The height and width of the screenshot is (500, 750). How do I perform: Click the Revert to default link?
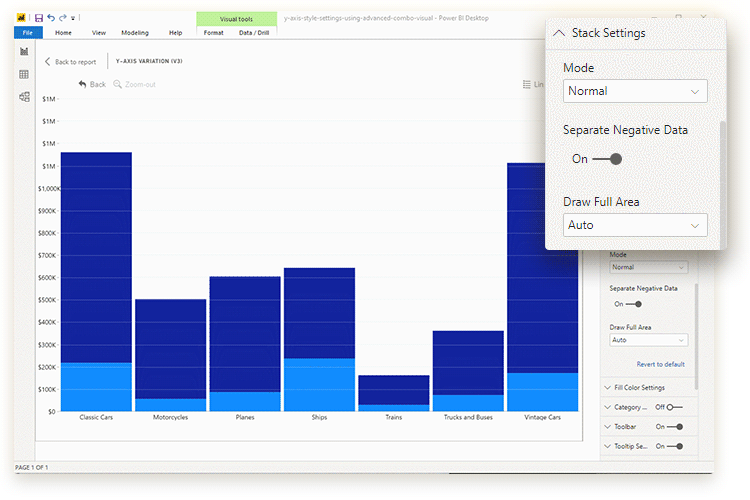click(x=661, y=364)
